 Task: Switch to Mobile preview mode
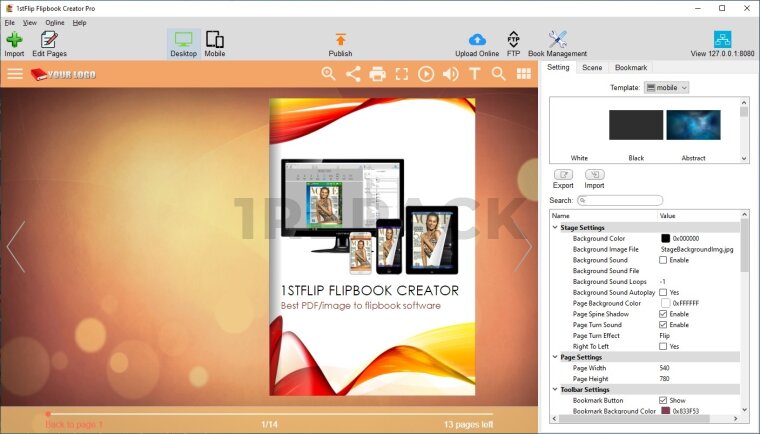215,44
